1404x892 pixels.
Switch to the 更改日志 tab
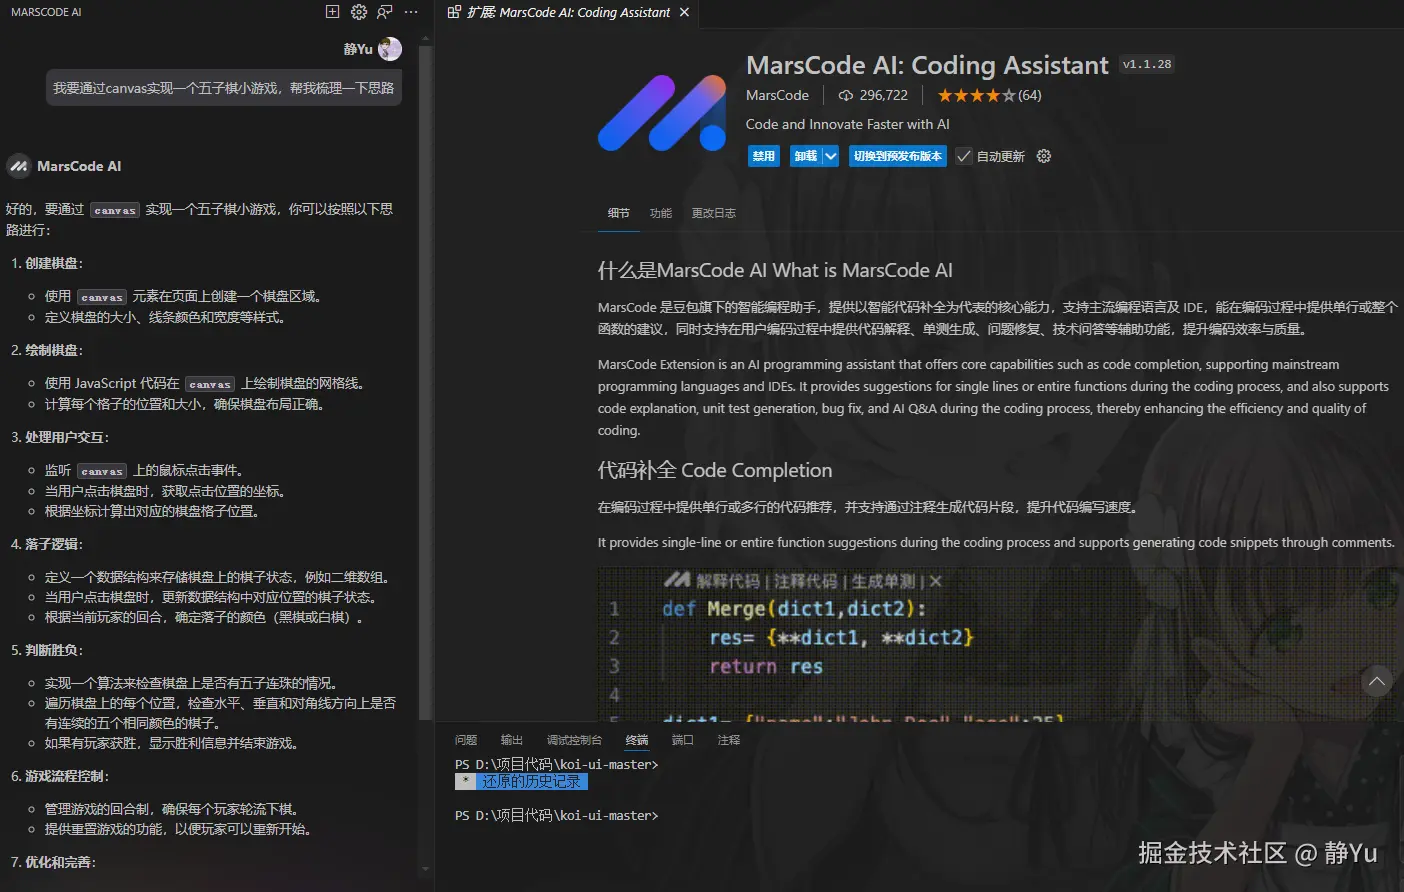714,213
